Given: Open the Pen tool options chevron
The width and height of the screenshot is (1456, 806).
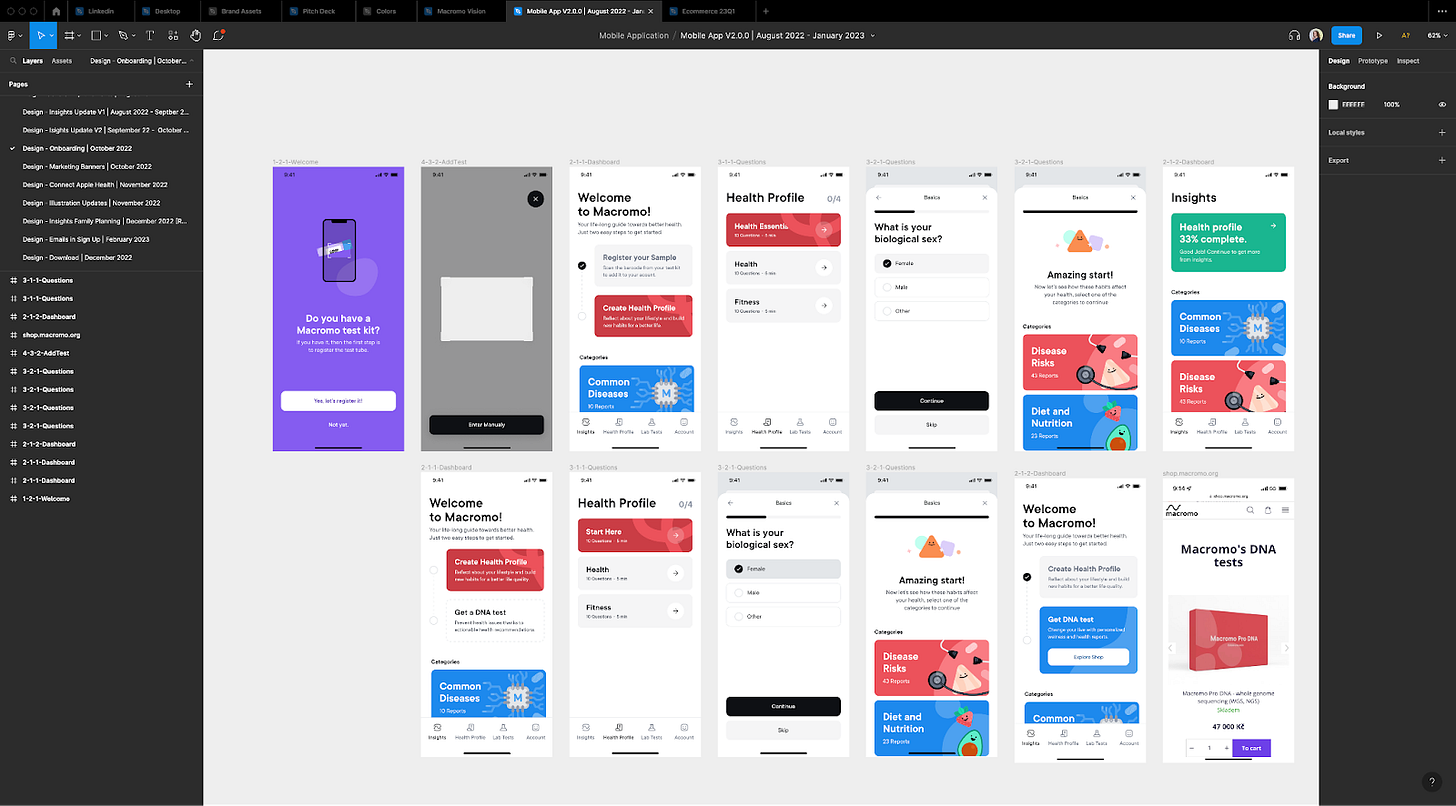Looking at the screenshot, I should click(134, 36).
